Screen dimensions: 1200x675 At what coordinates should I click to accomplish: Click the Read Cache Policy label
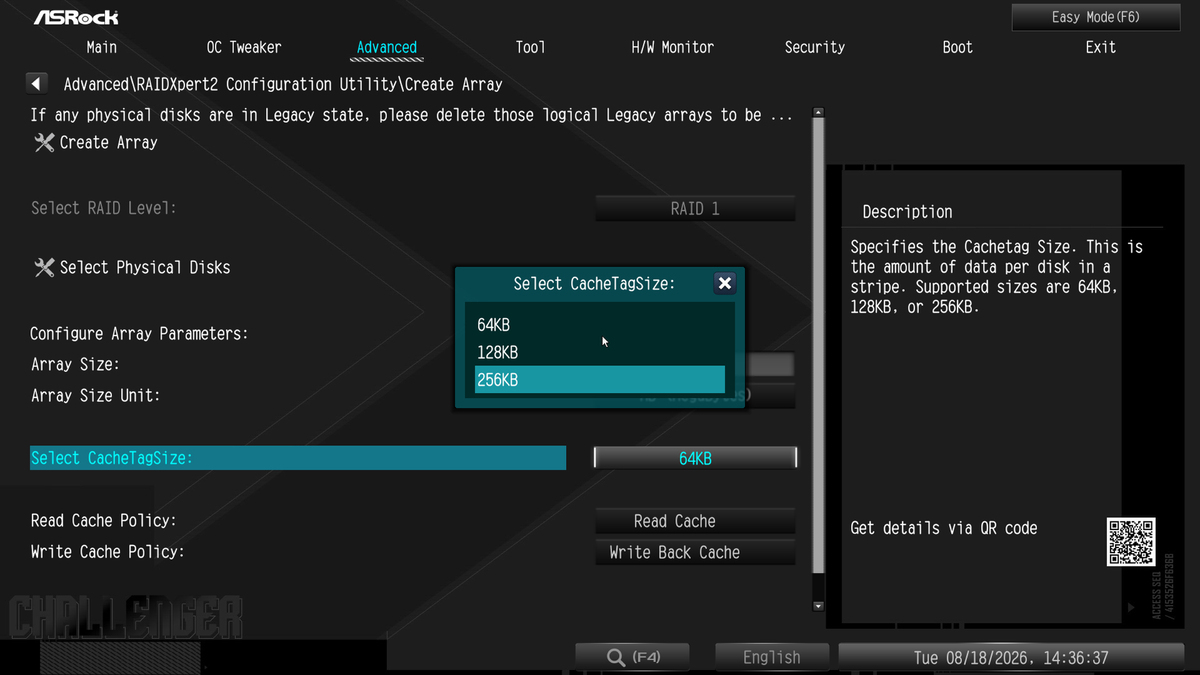pos(103,521)
